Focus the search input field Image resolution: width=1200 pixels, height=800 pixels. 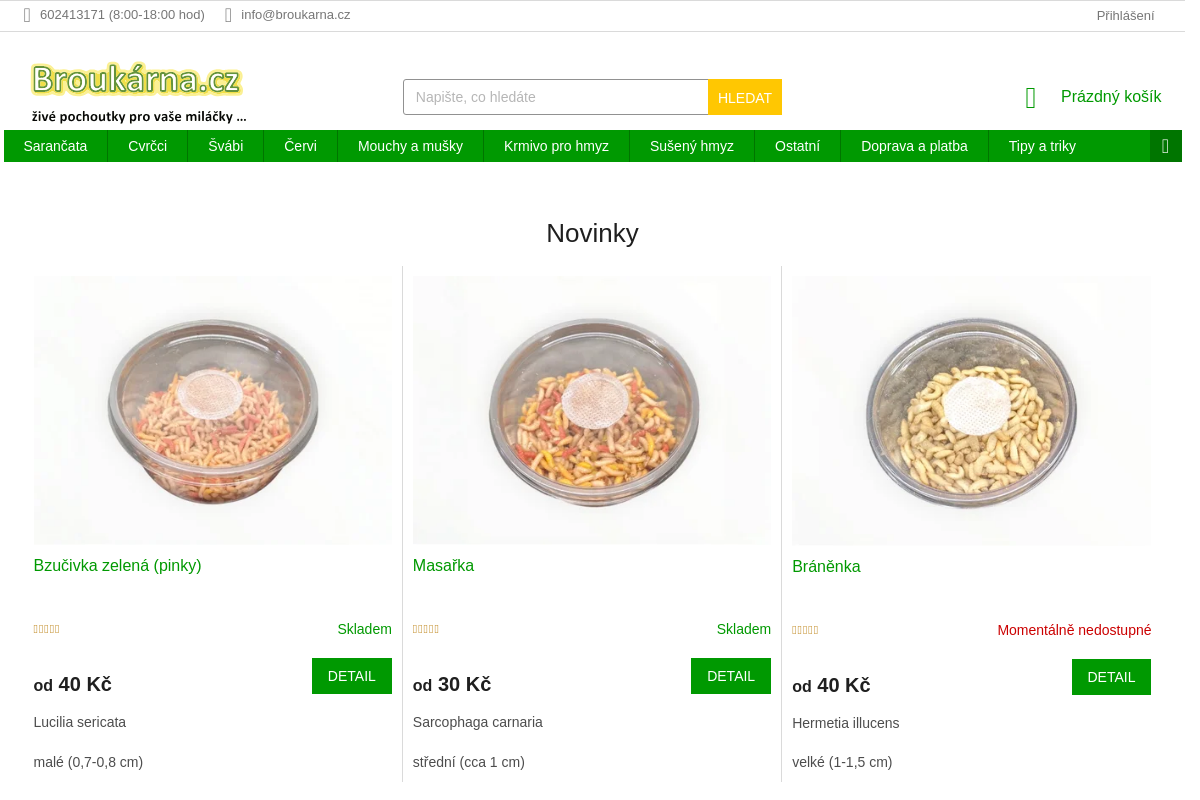[556, 97]
